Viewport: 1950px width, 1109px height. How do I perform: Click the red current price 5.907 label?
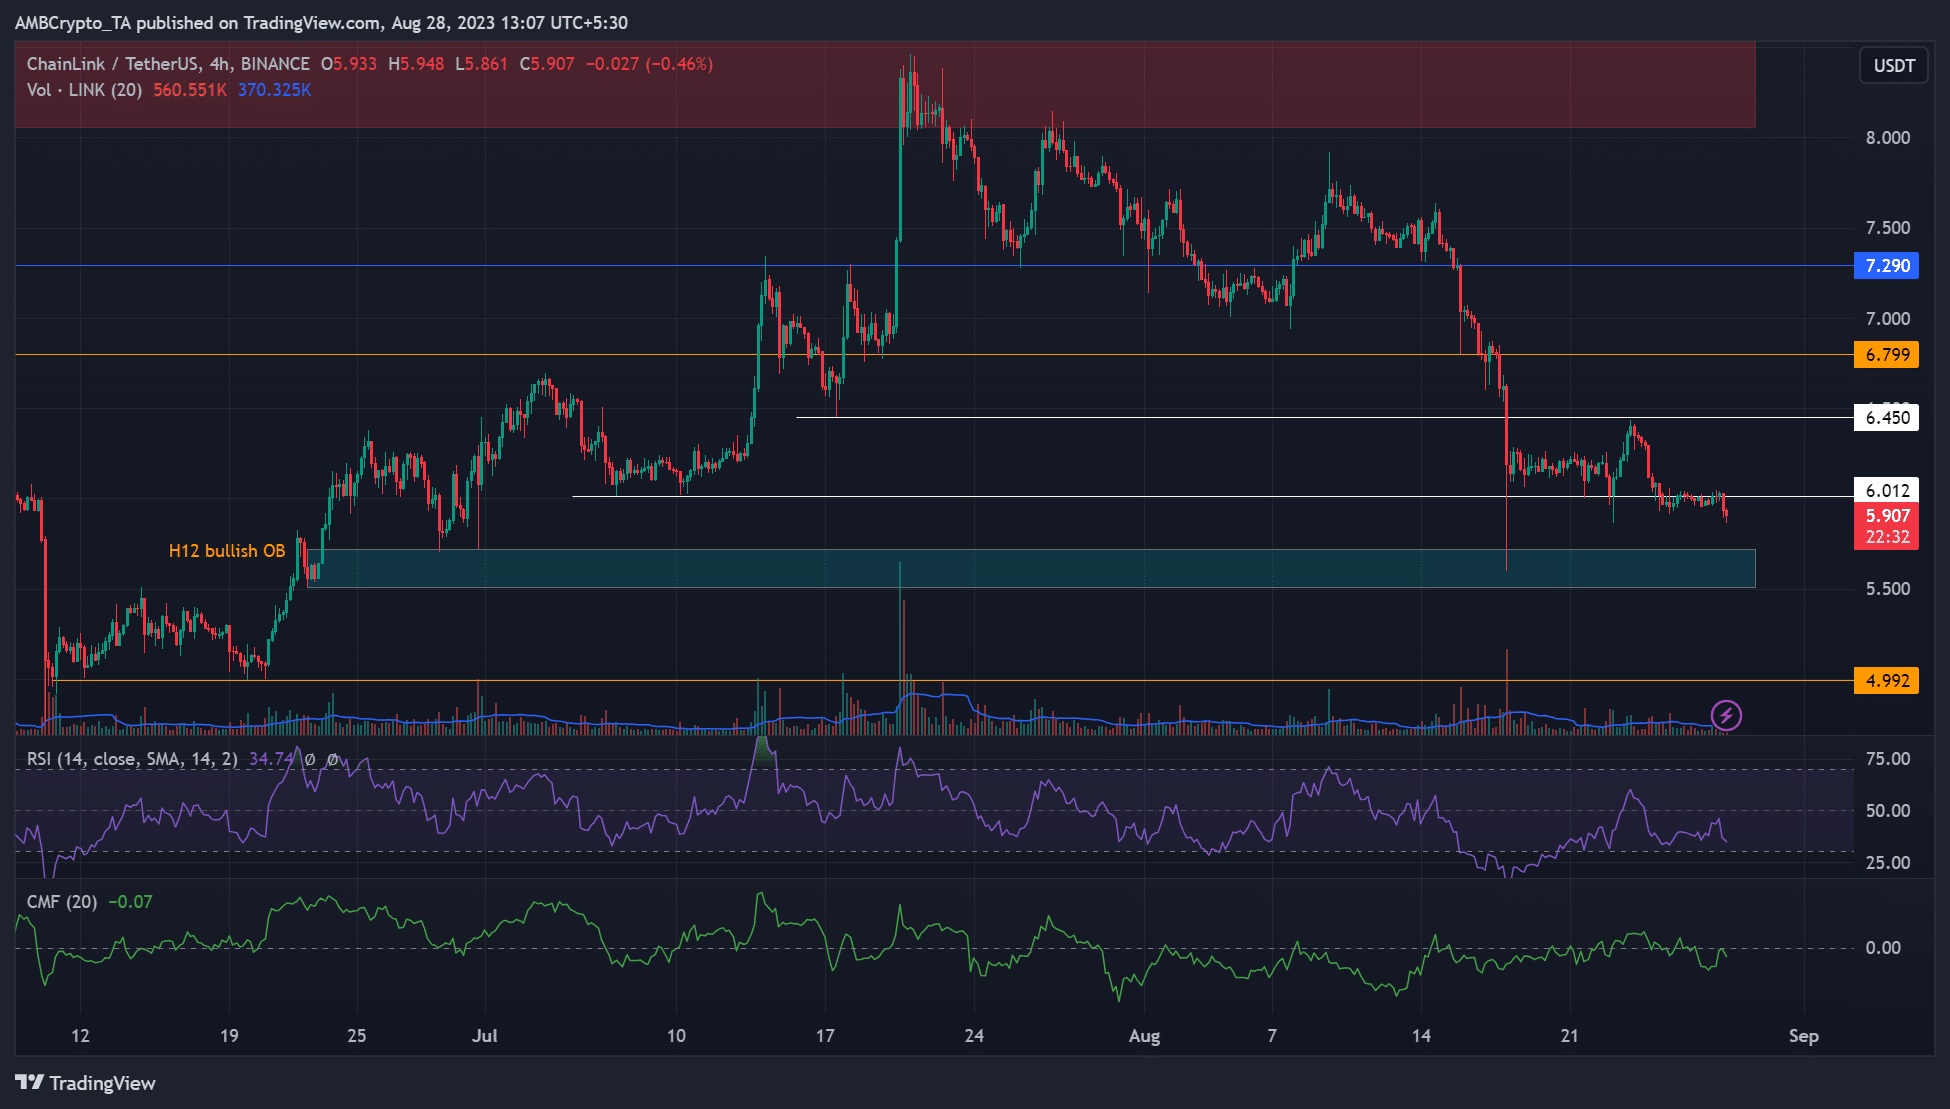click(1886, 516)
